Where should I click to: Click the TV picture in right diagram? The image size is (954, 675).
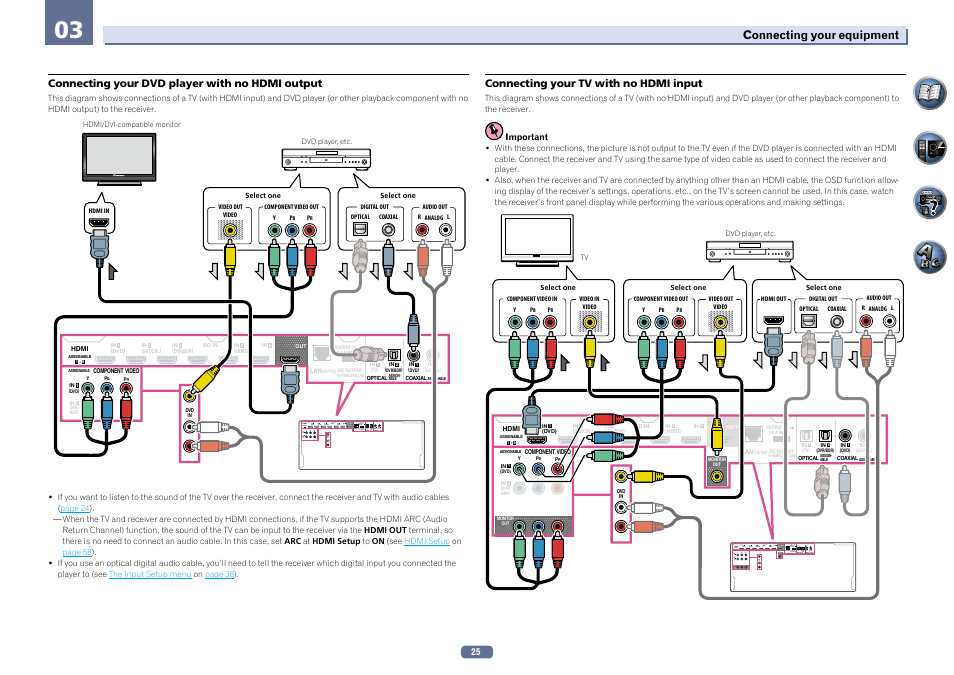coord(537,240)
